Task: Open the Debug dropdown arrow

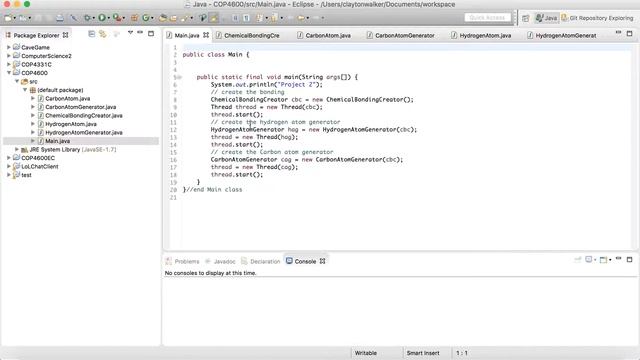Action: [x=93, y=18]
